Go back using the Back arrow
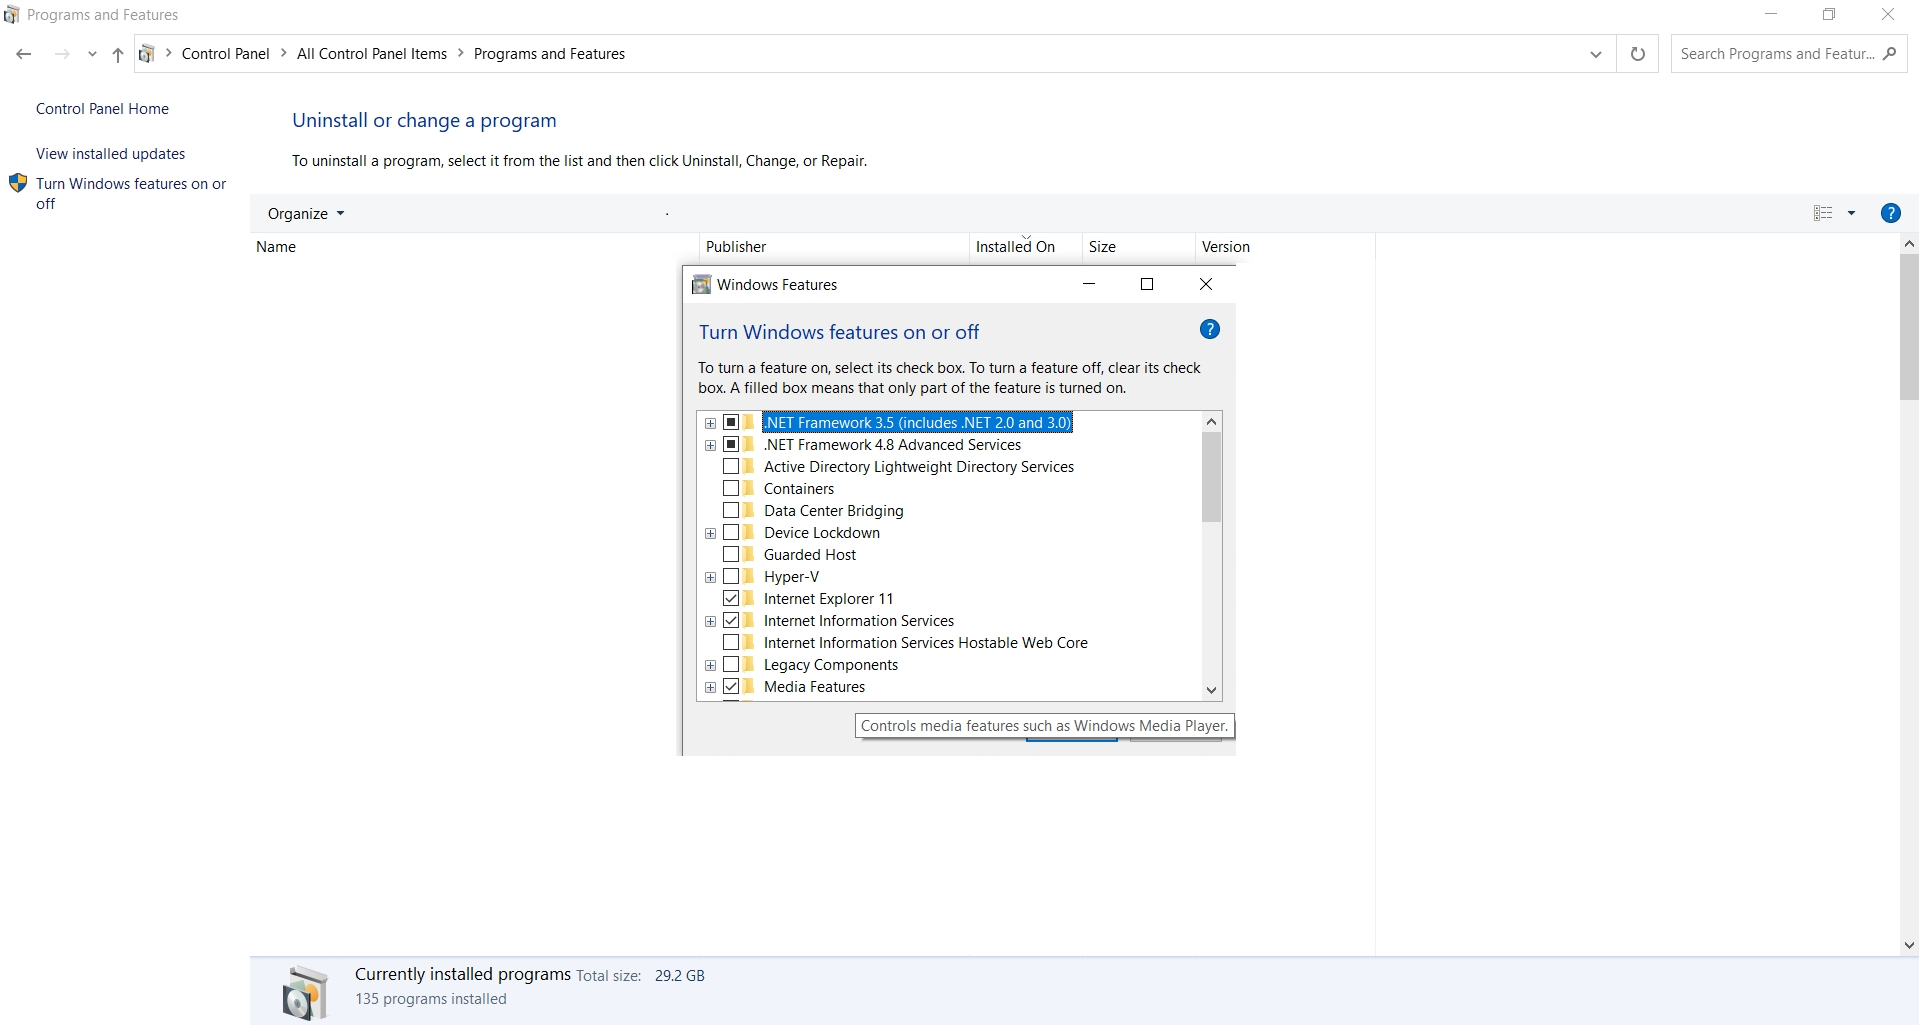1919x1025 pixels. click(24, 54)
